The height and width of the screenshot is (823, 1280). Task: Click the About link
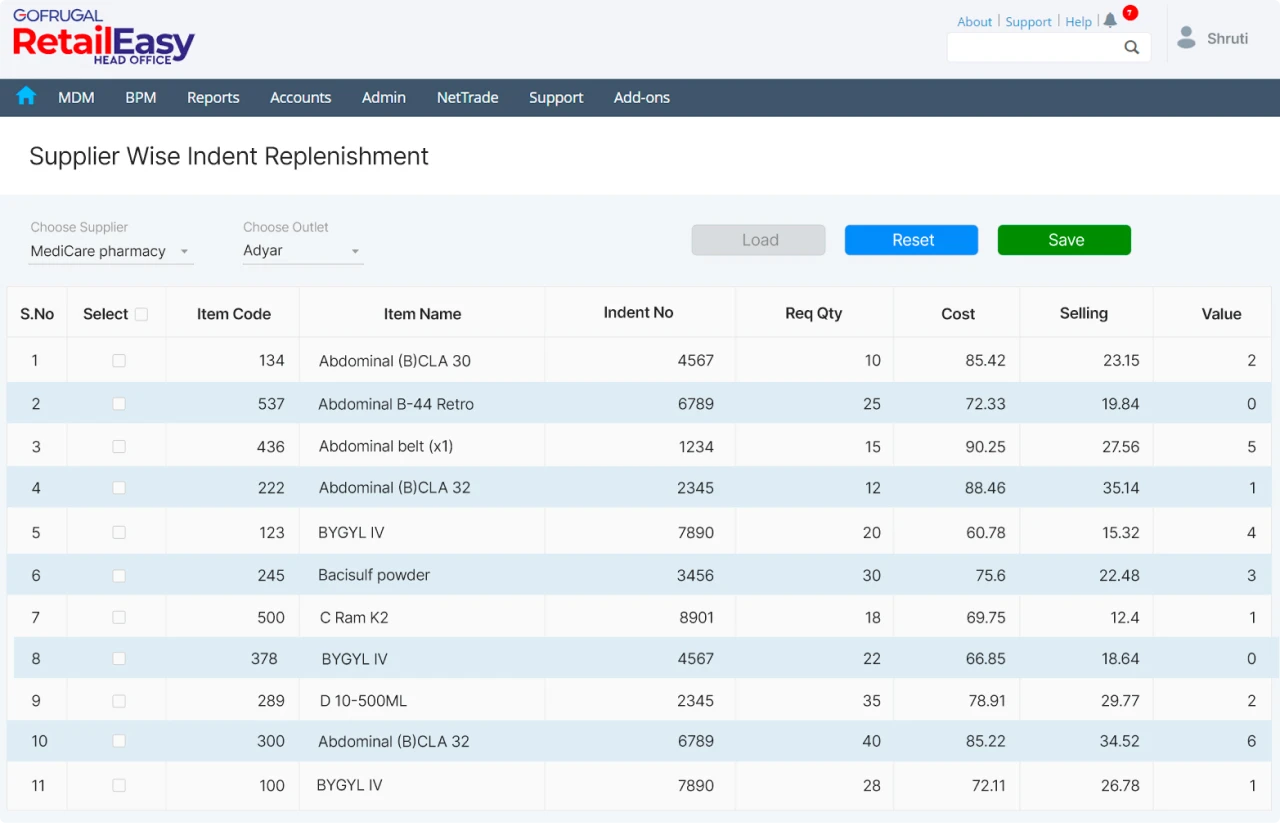974,21
